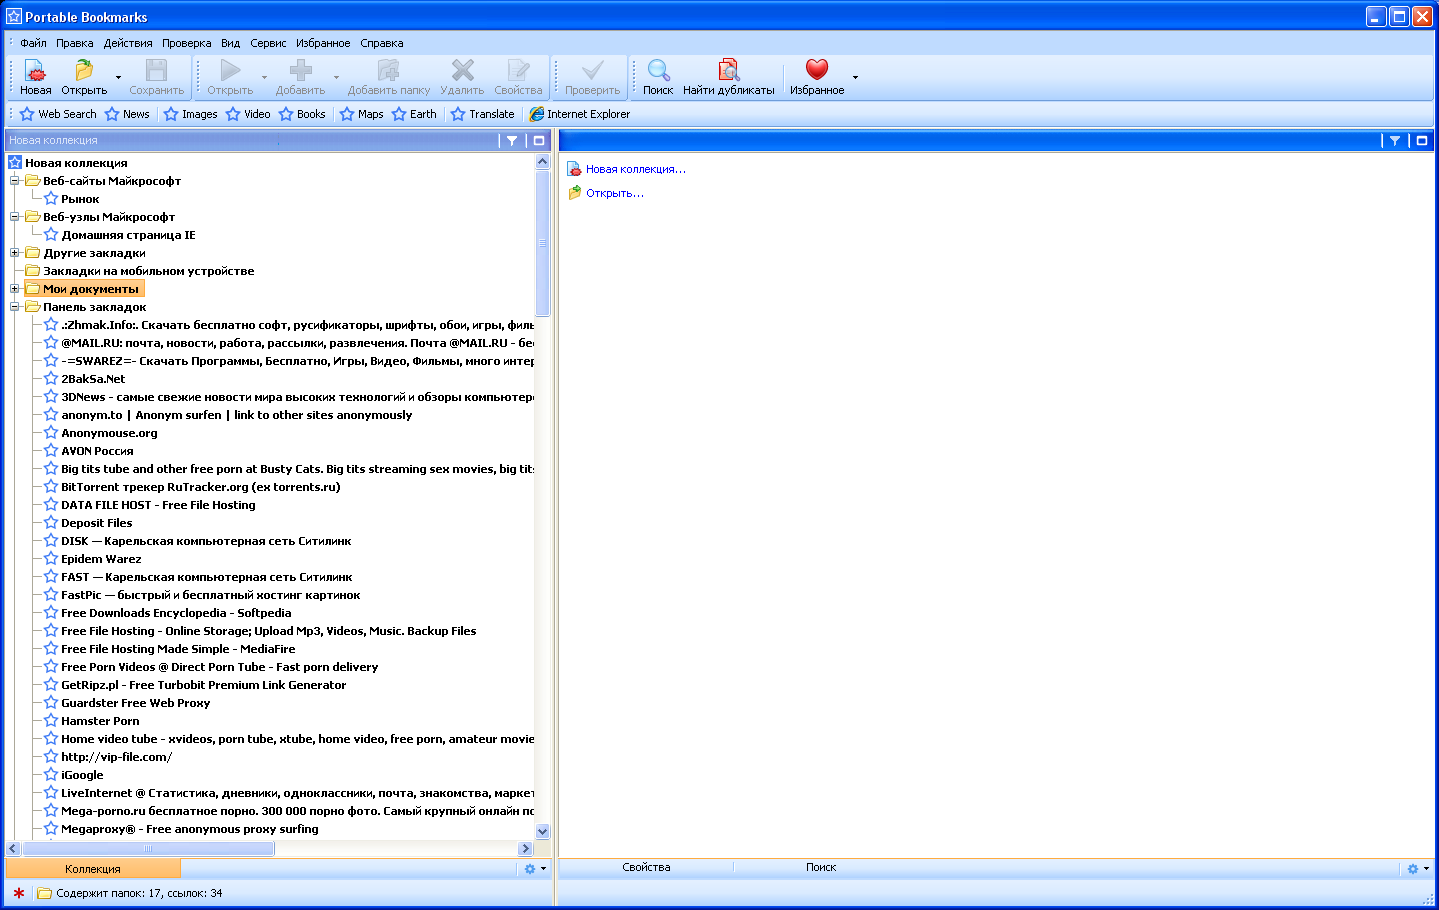Click the Internet Explorer favorites button
The width and height of the screenshot is (1439, 910).
tap(580, 114)
